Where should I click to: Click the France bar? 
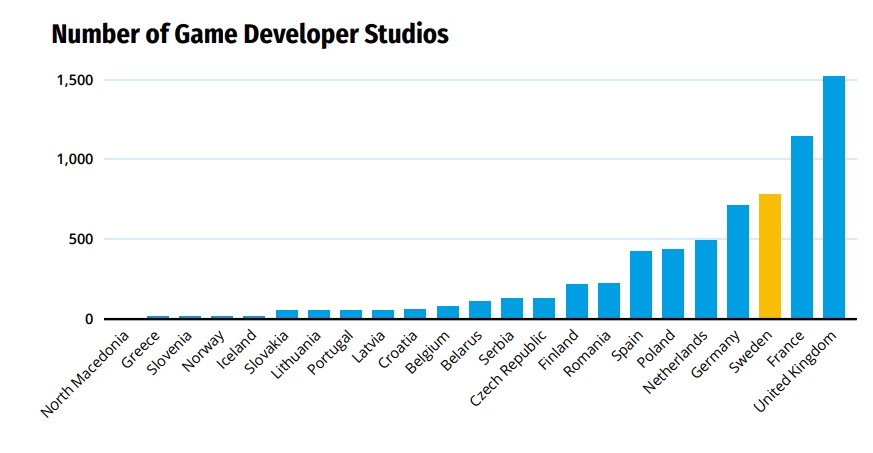(x=802, y=227)
